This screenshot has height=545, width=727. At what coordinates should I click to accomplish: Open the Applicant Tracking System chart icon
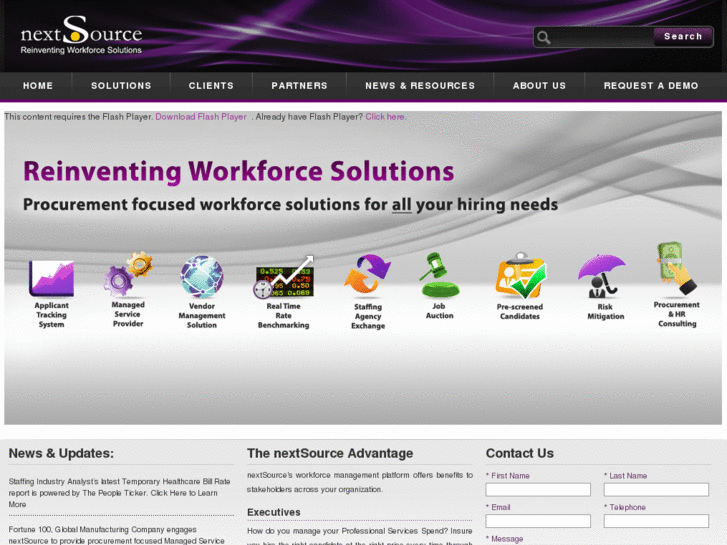click(51, 278)
